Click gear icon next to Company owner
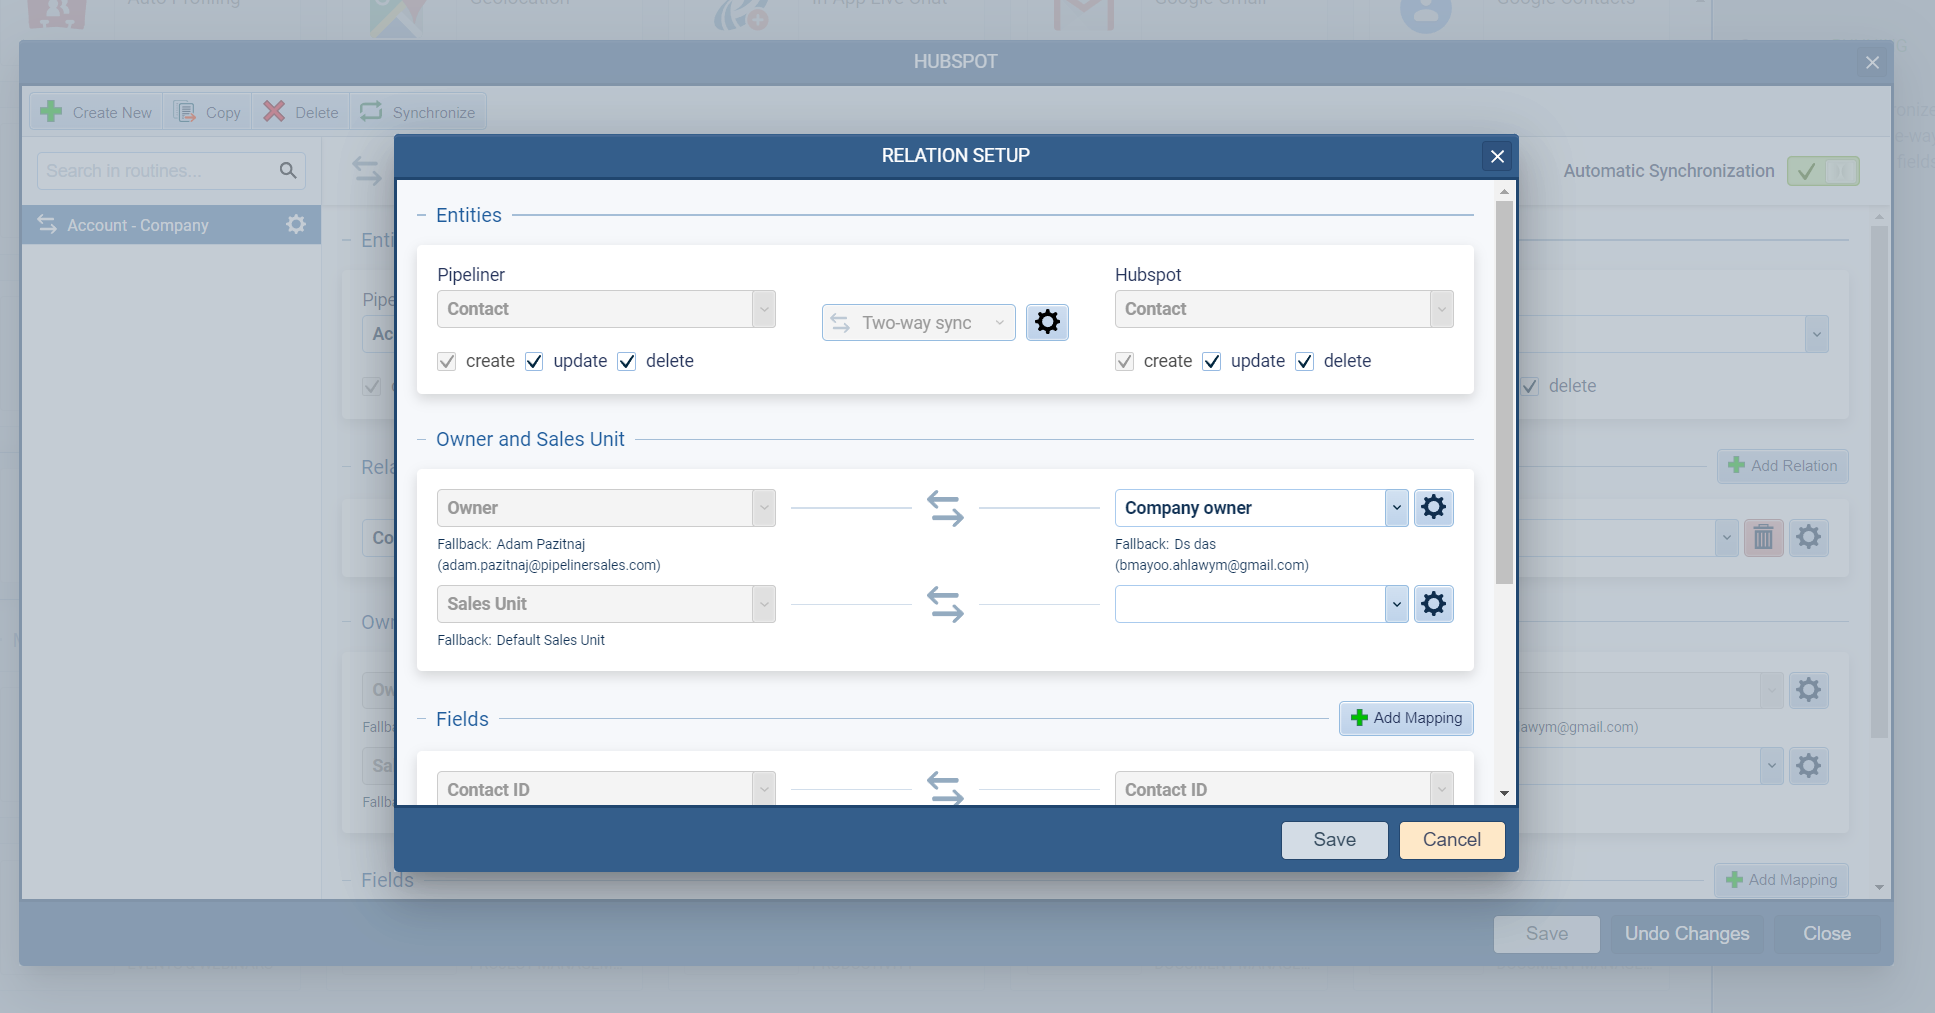Viewport: 1935px width, 1013px height. 1433,508
